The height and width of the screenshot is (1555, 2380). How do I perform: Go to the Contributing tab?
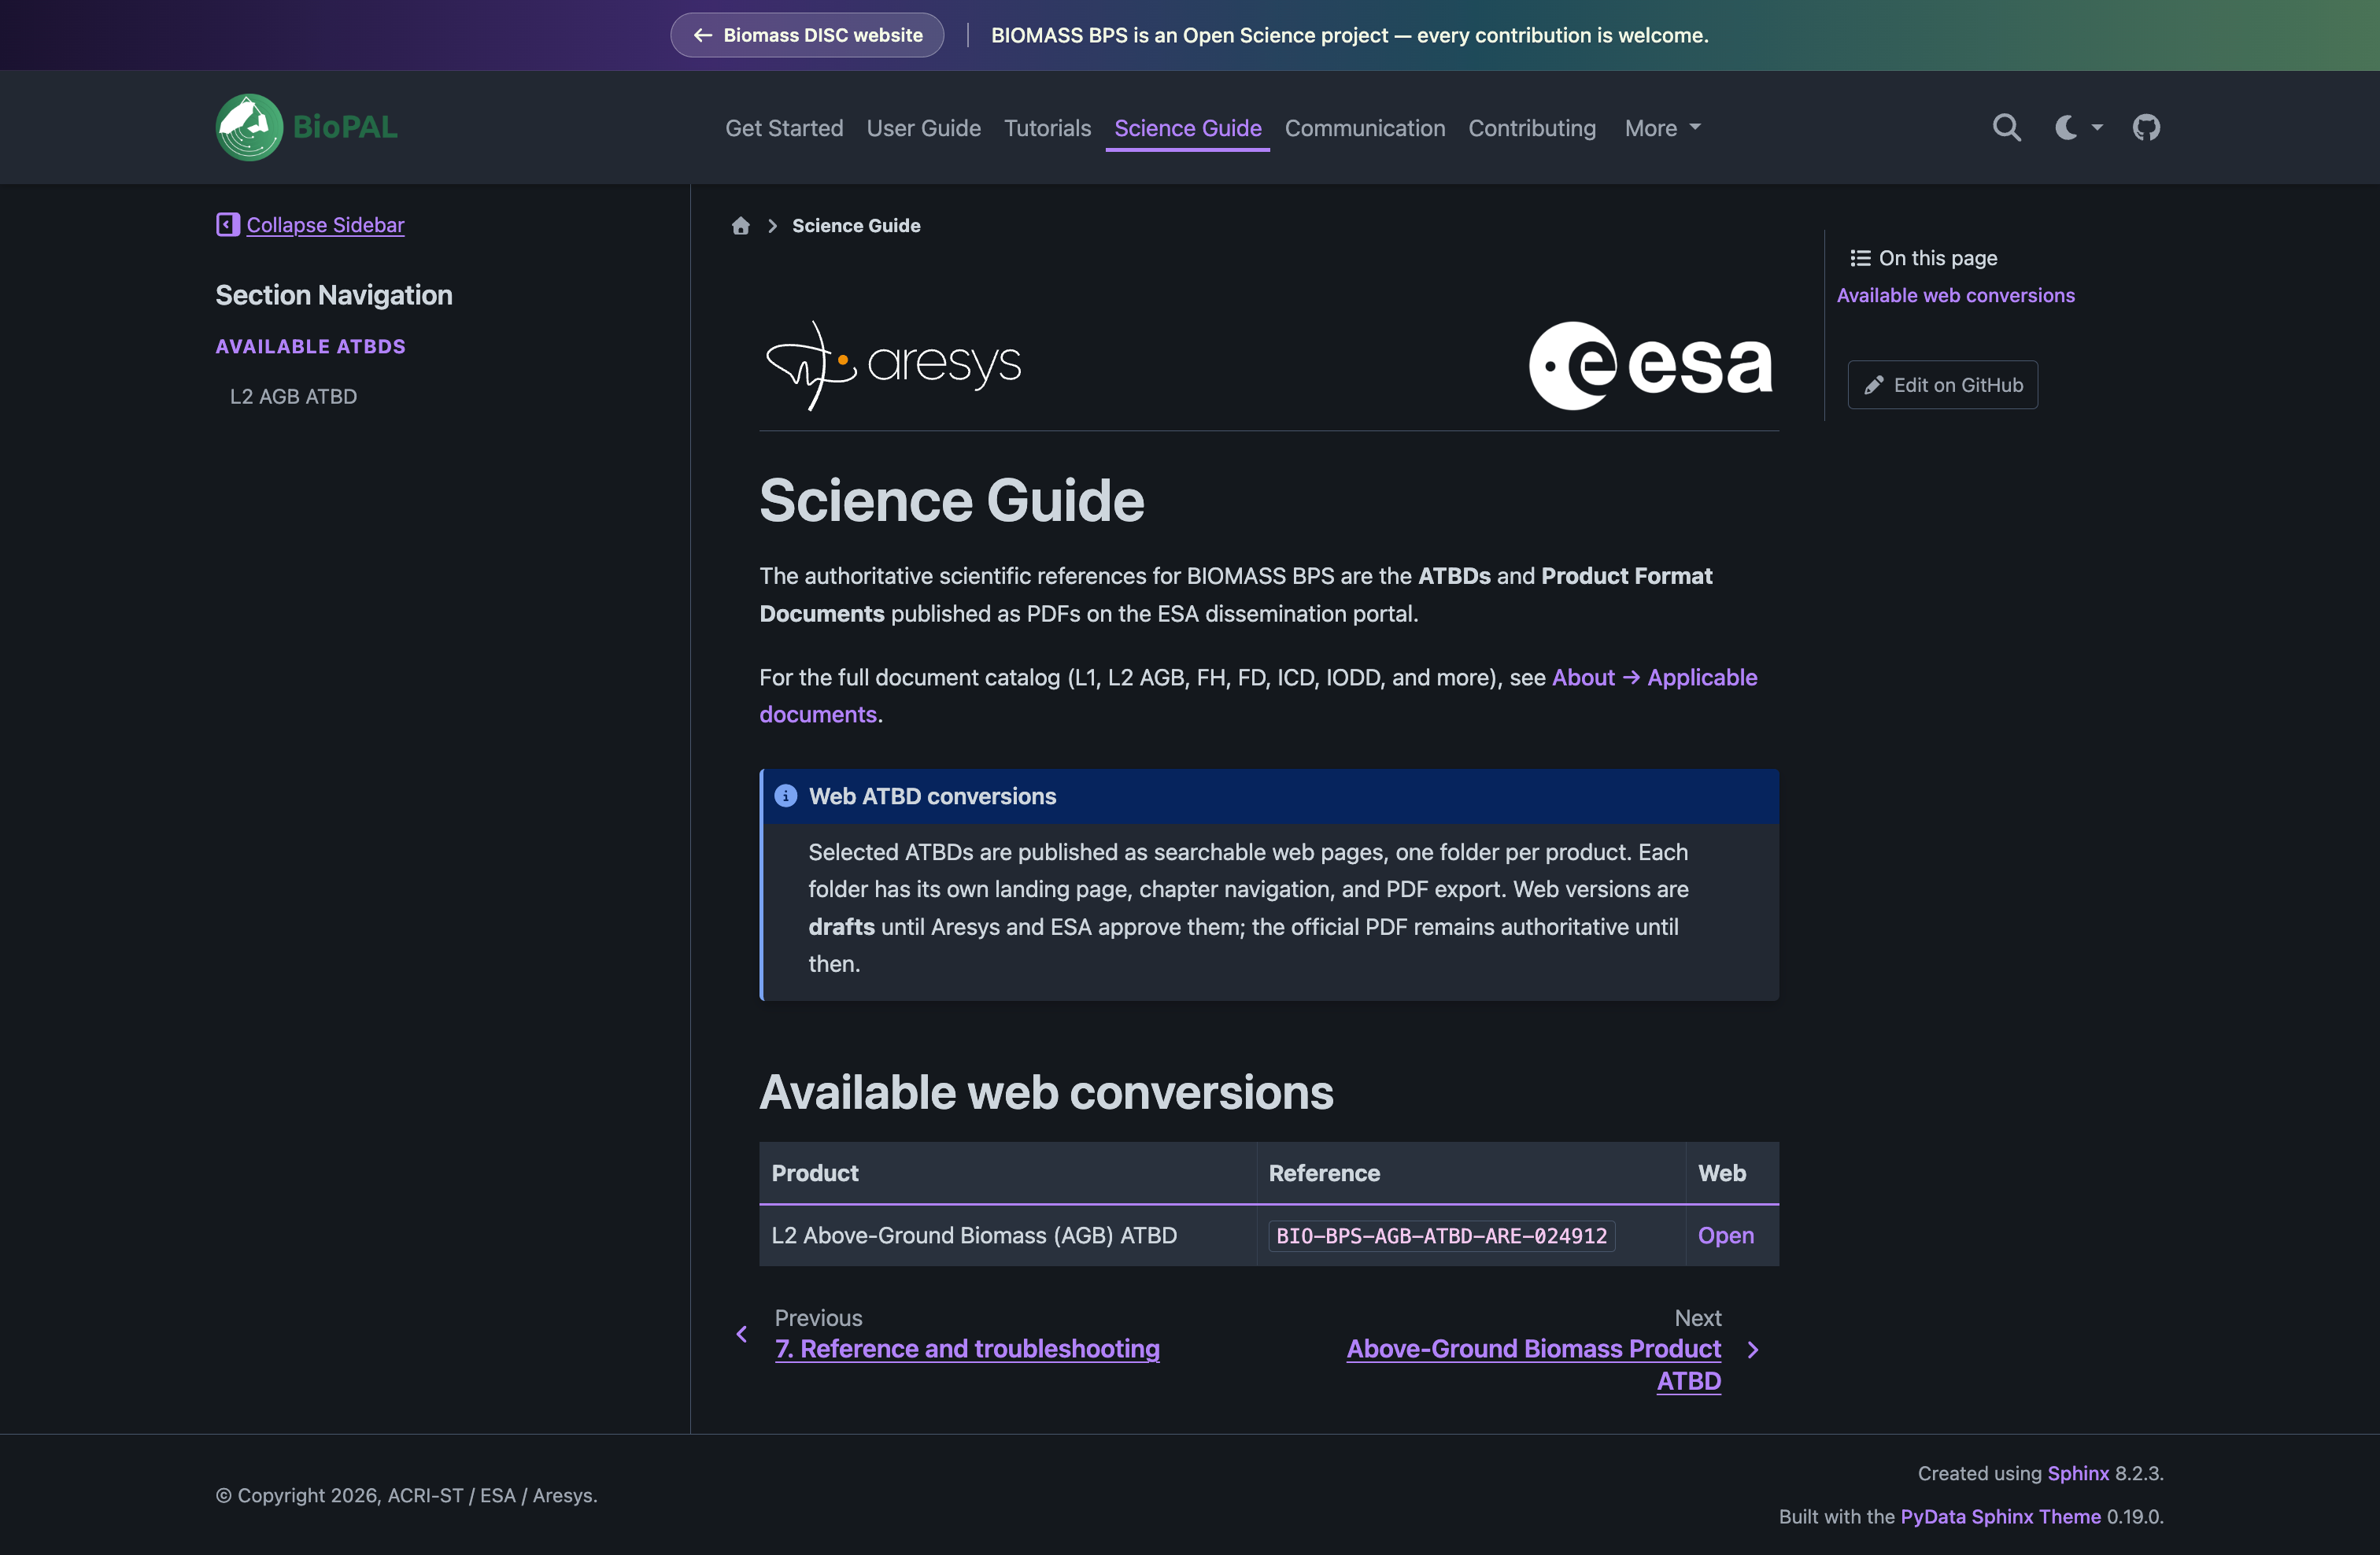coord(1531,128)
